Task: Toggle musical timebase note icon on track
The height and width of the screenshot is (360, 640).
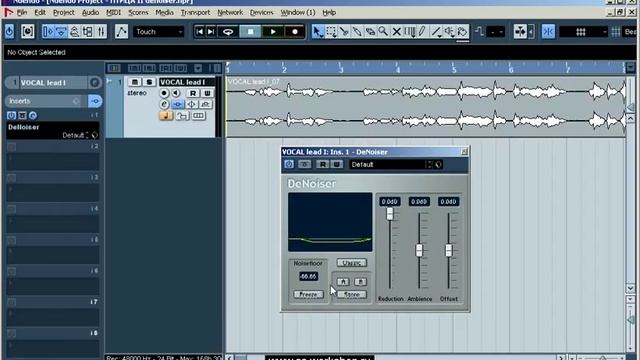Action: tap(166, 116)
